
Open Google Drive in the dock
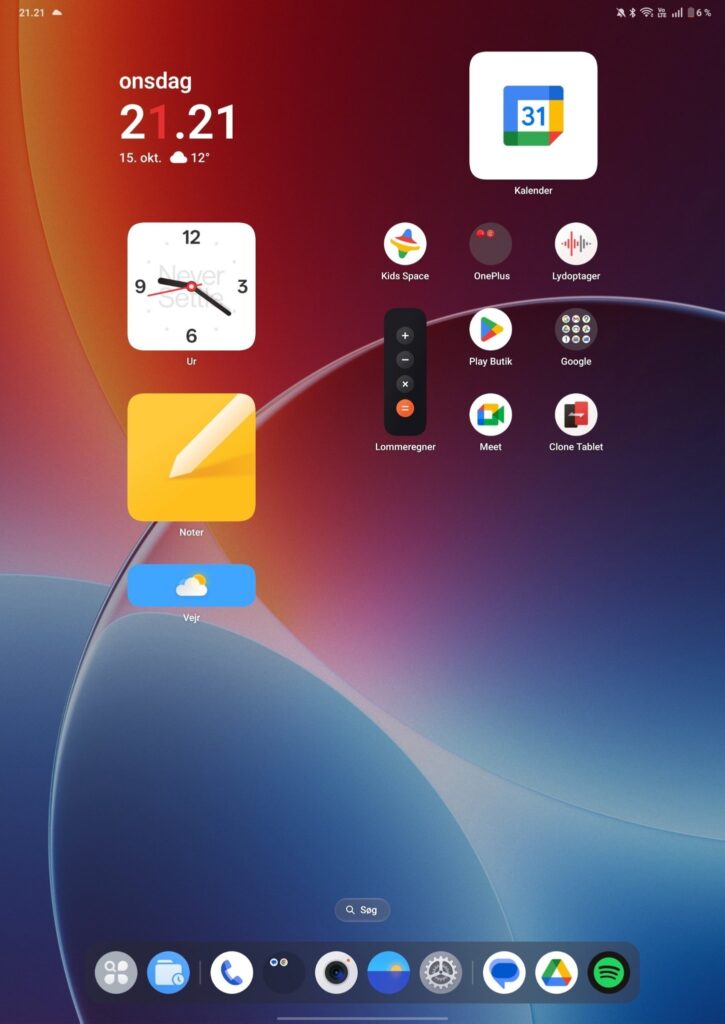pos(556,972)
